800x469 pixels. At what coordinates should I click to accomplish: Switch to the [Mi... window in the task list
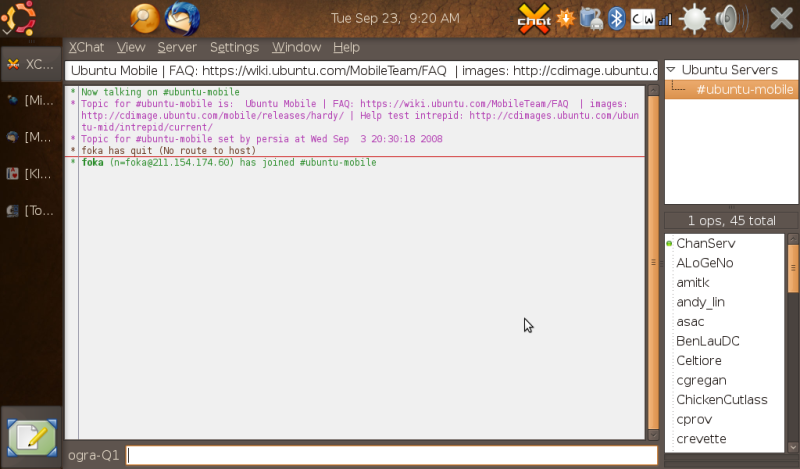point(31,101)
